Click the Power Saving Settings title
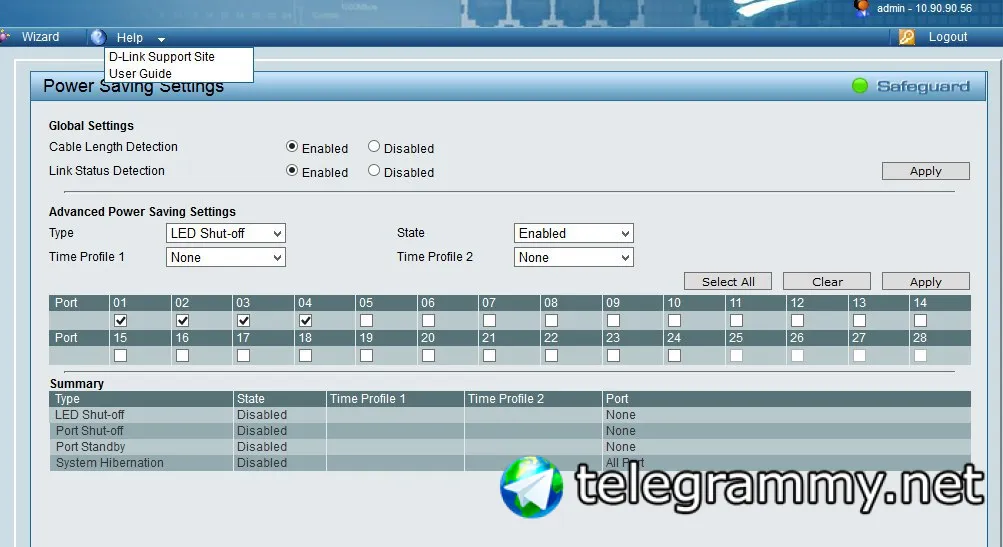 (x=134, y=86)
